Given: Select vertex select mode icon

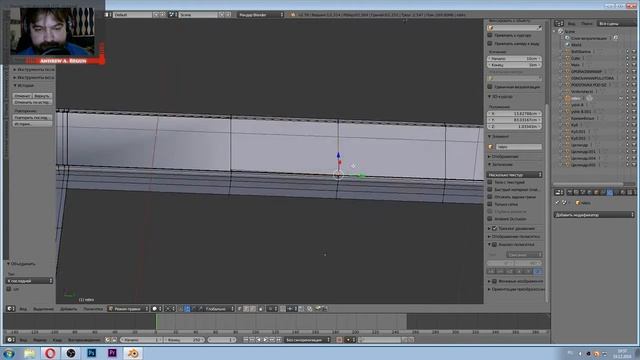Looking at the screenshot, I should (x=240, y=309).
